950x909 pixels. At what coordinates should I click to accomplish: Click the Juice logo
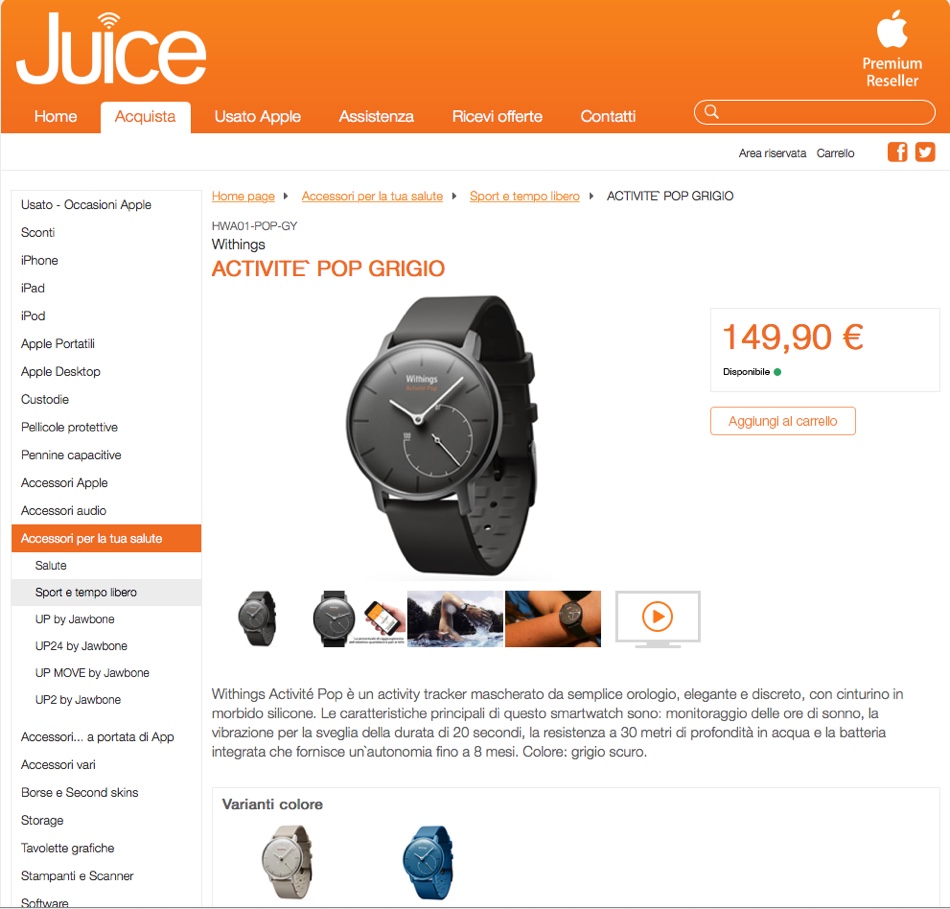[x=111, y=48]
